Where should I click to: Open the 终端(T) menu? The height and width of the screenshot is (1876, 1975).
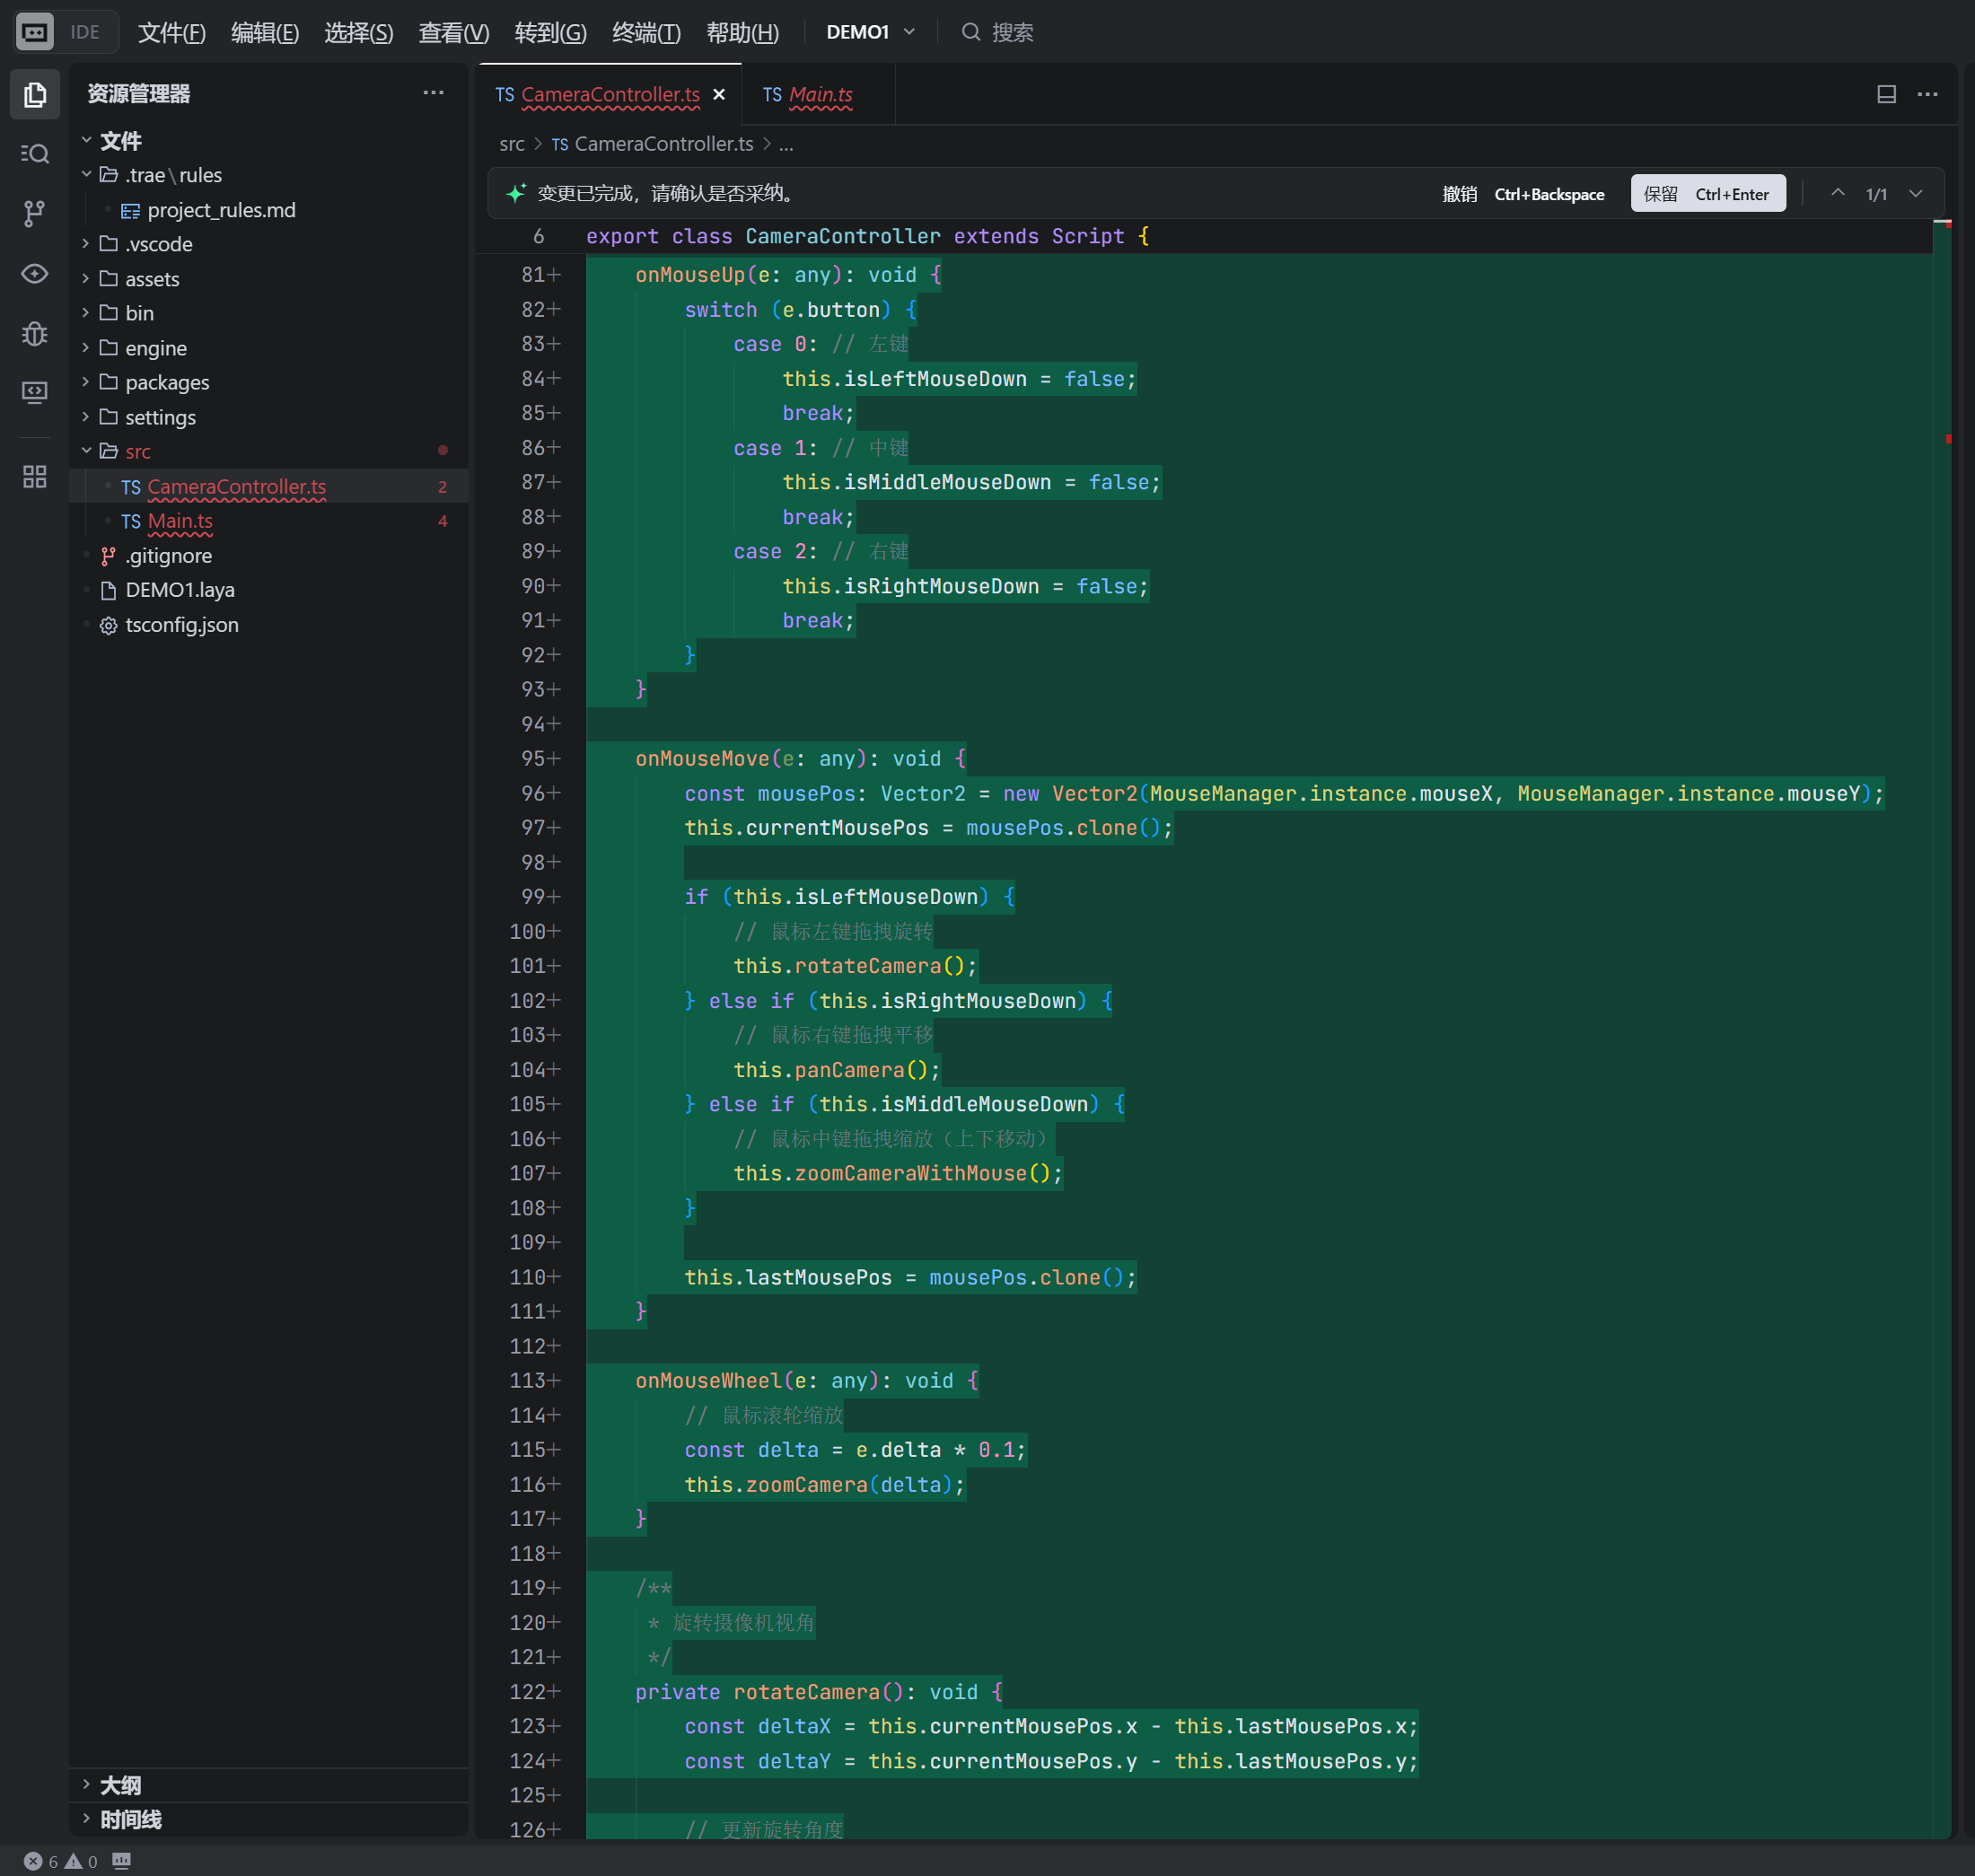[x=646, y=32]
